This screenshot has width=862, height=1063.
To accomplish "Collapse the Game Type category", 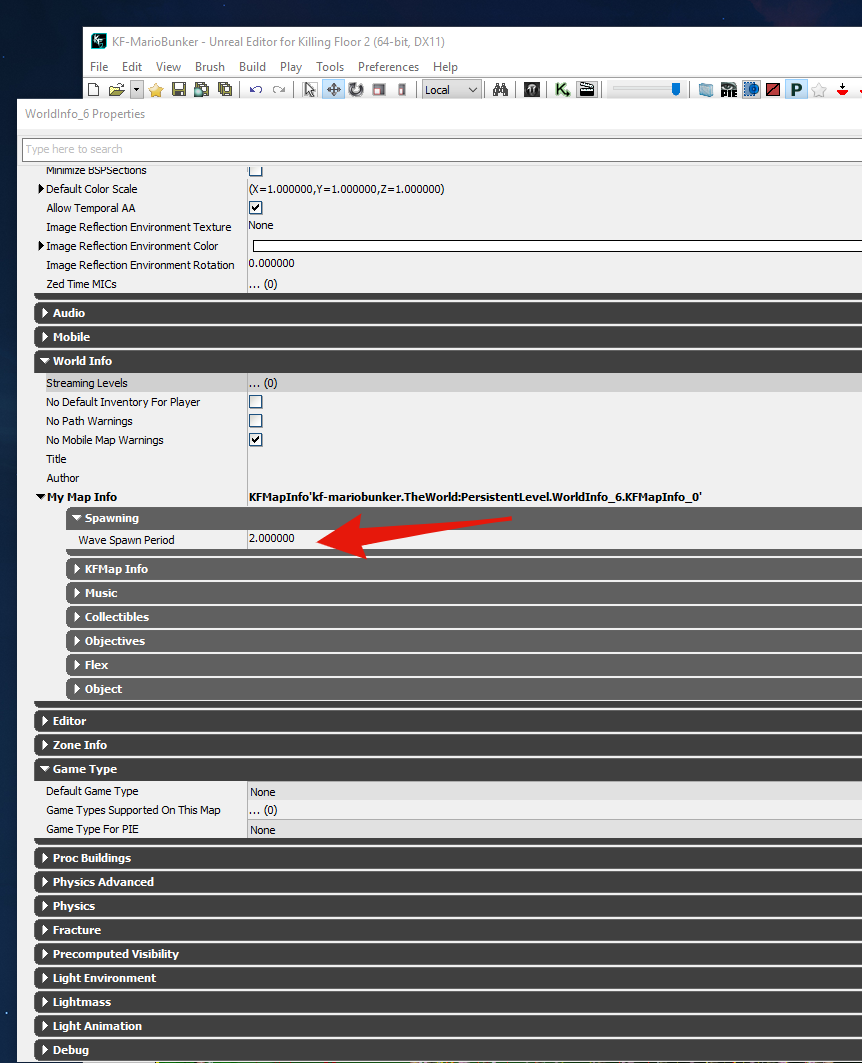I will click(45, 769).
